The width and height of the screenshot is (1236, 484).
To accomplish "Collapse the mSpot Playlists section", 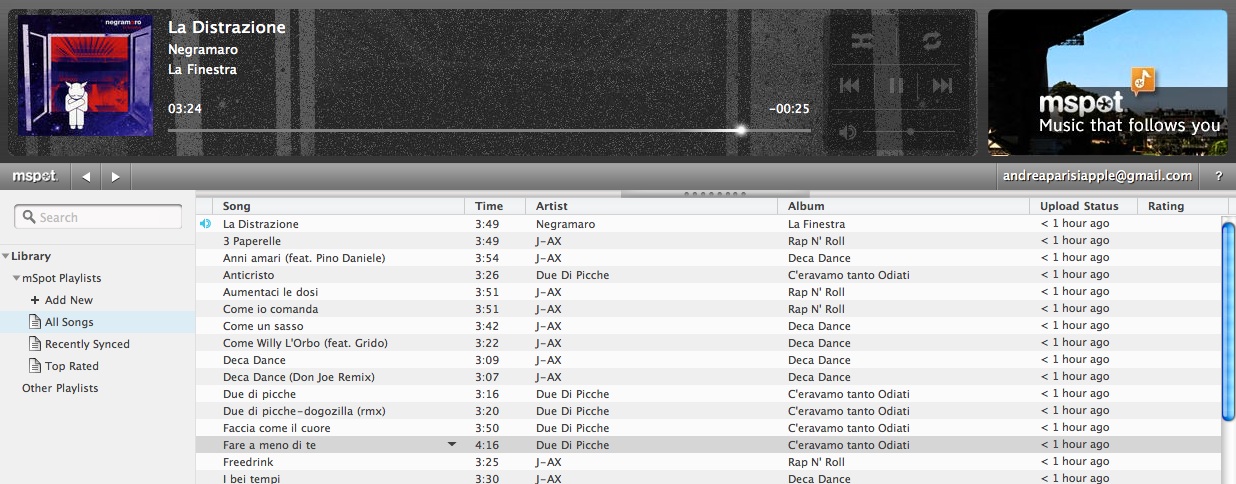I will (x=16, y=279).
